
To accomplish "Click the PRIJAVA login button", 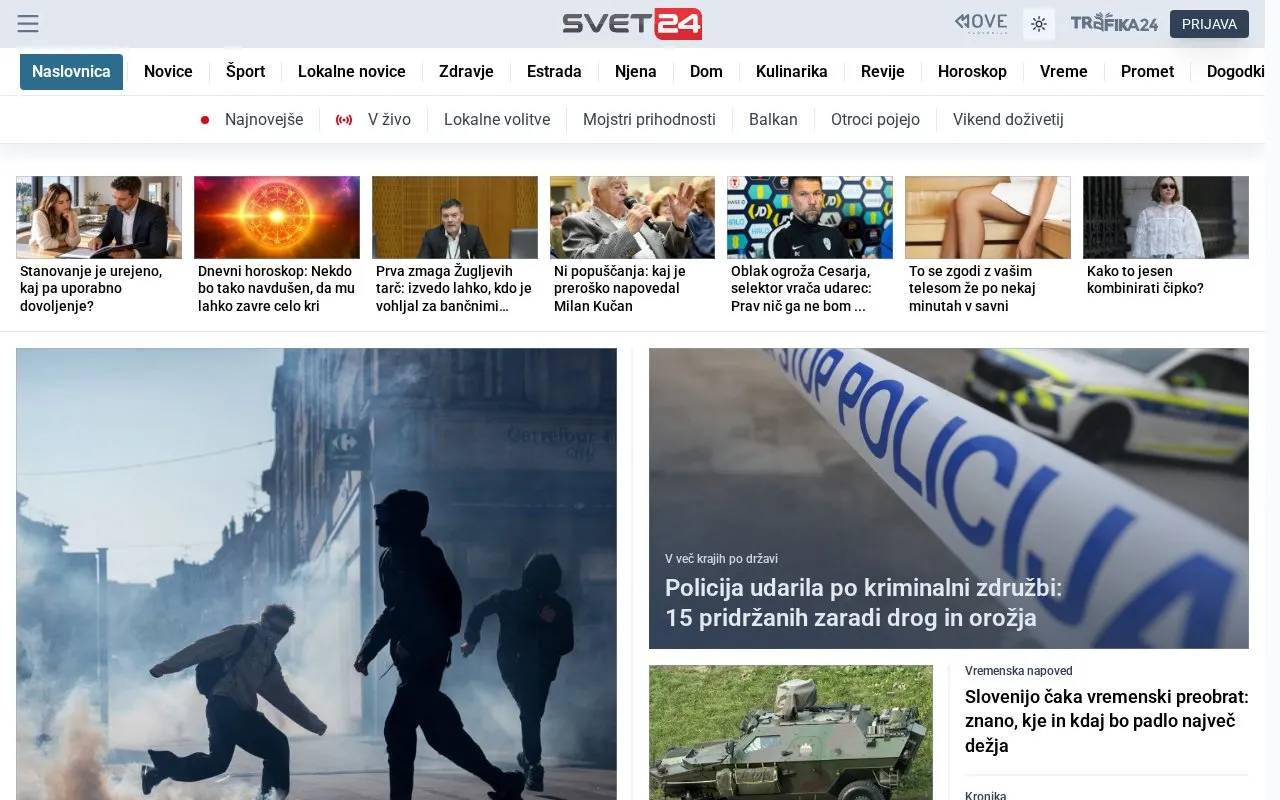I will point(1209,24).
